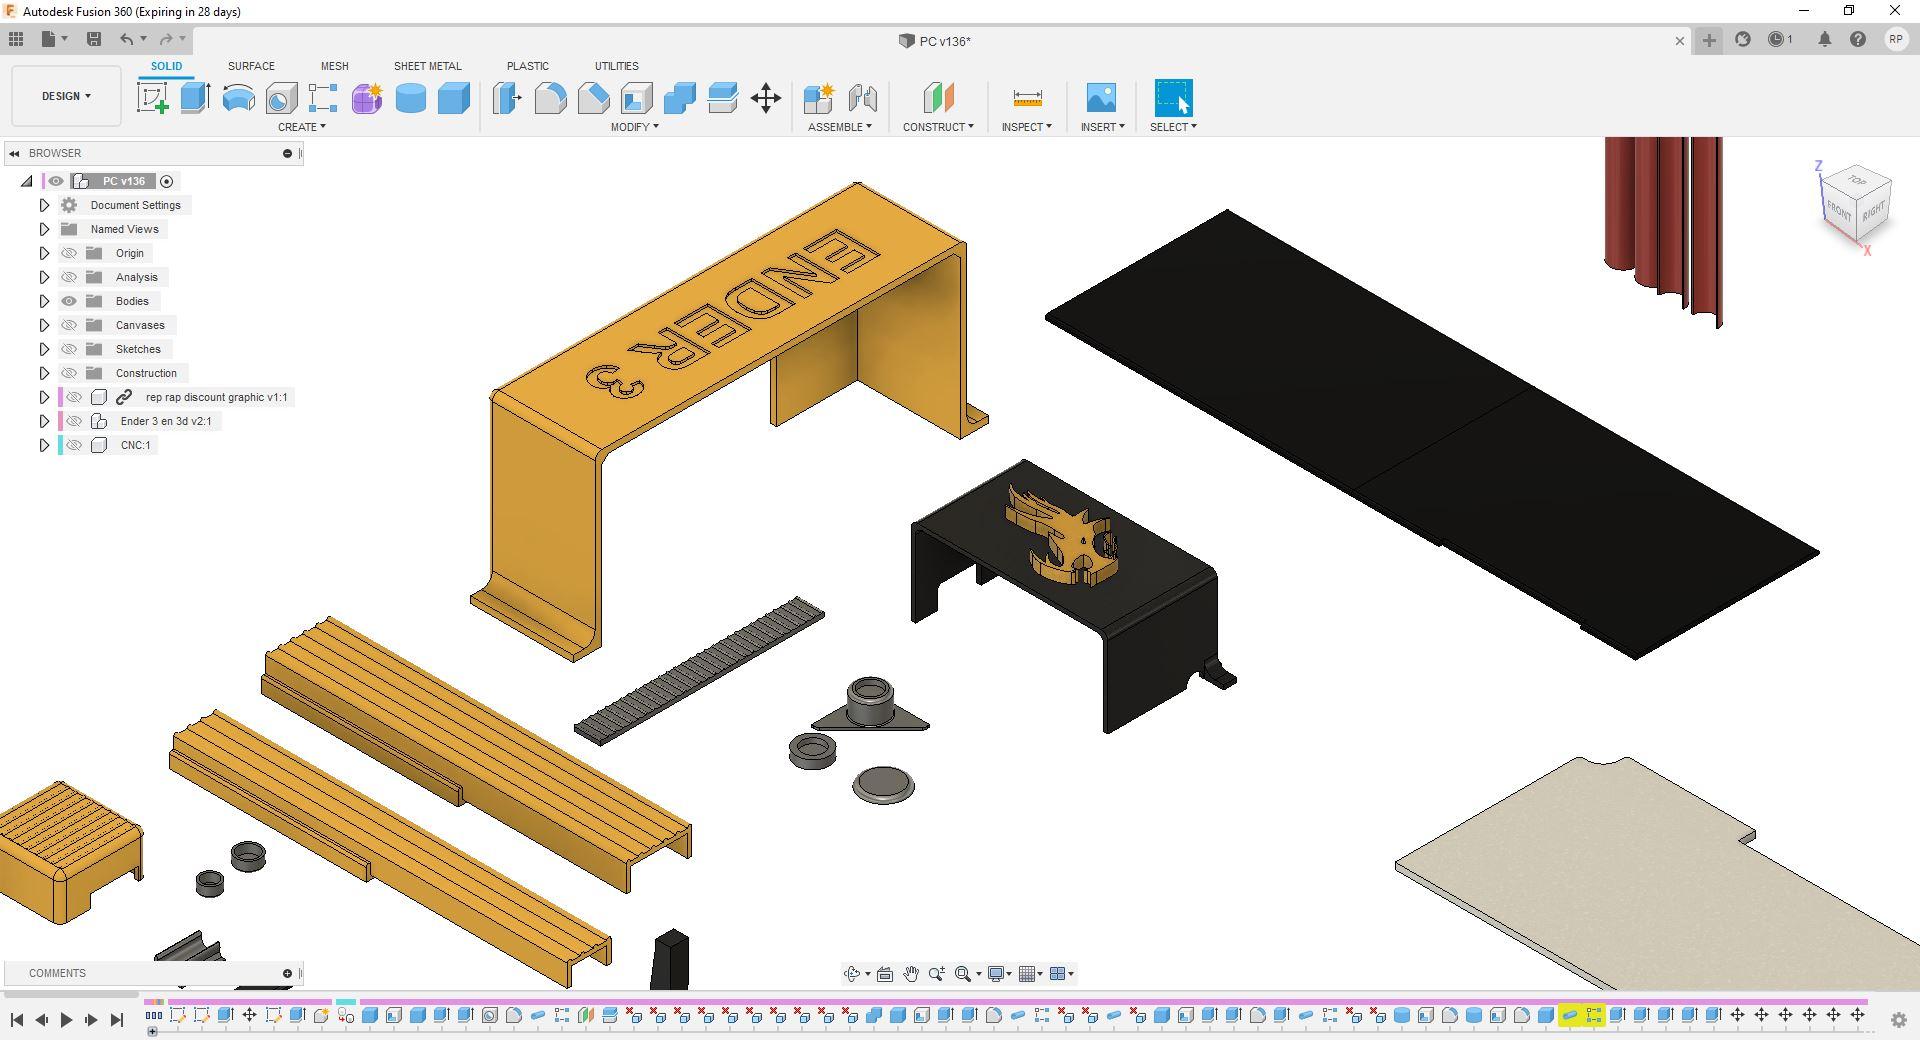
Task: Open a new design tab
Action: [x=1709, y=40]
